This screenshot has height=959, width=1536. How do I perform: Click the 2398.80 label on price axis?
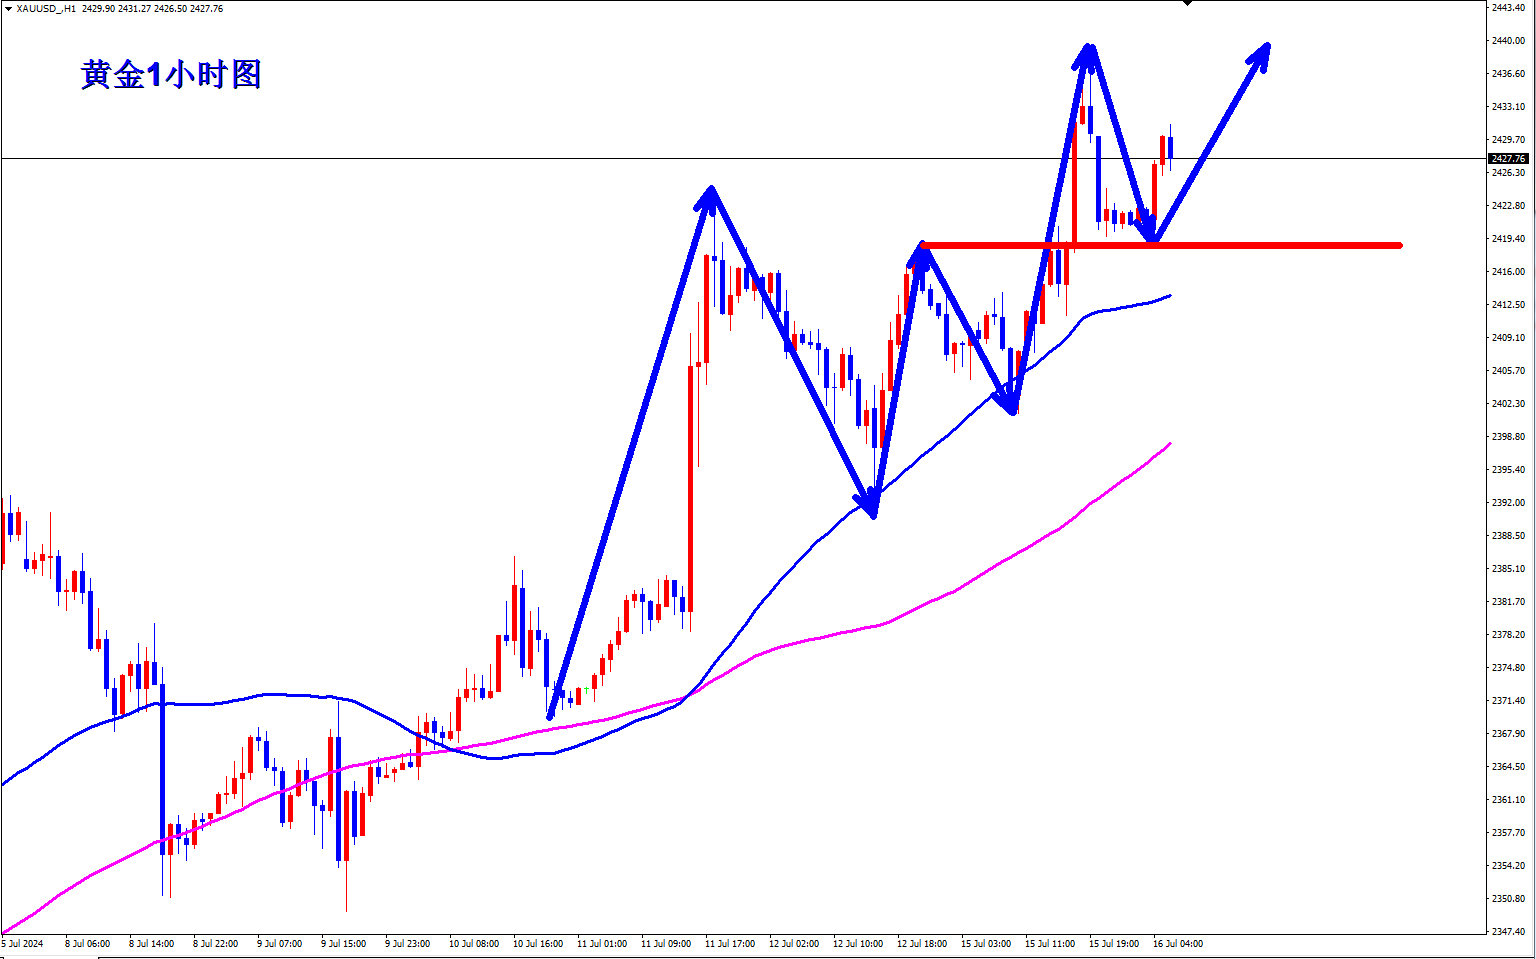[x=1508, y=436]
